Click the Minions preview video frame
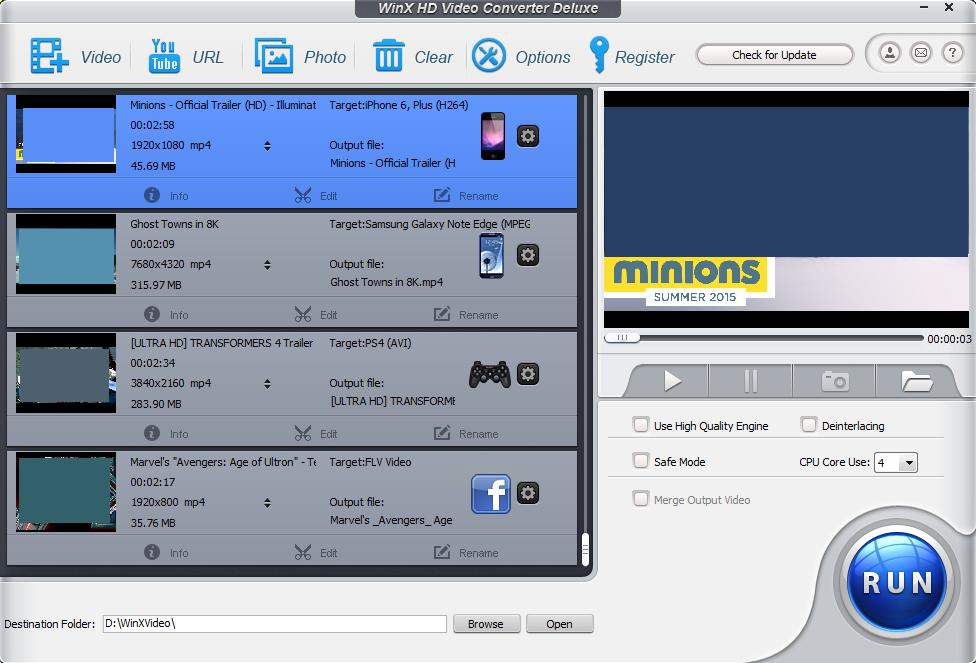Viewport: 976px width, 663px height. (x=786, y=209)
